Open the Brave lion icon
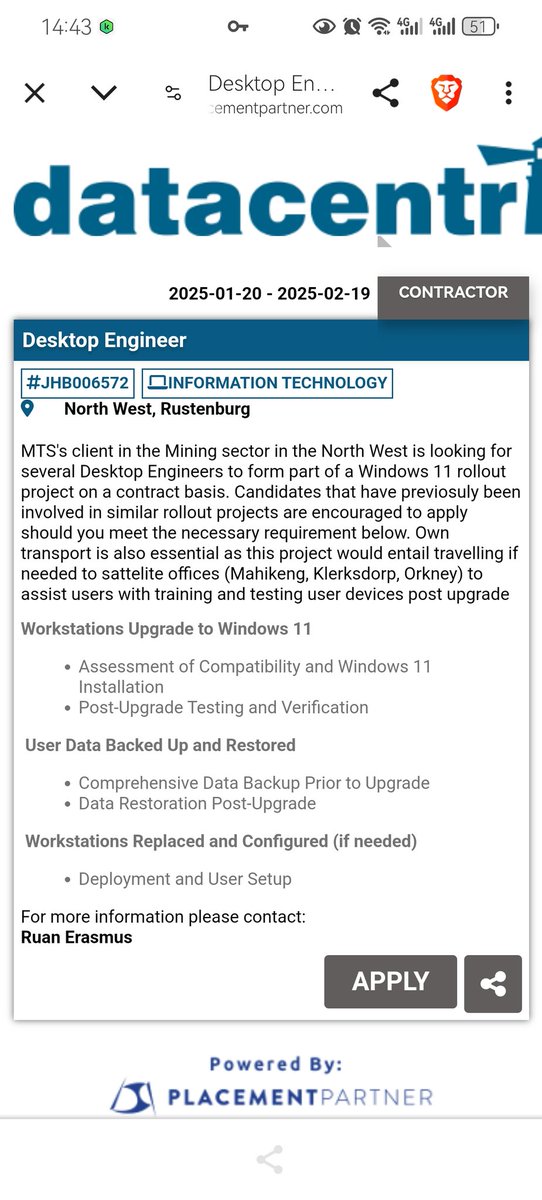Viewport: 542px width, 1200px height. coord(447,93)
